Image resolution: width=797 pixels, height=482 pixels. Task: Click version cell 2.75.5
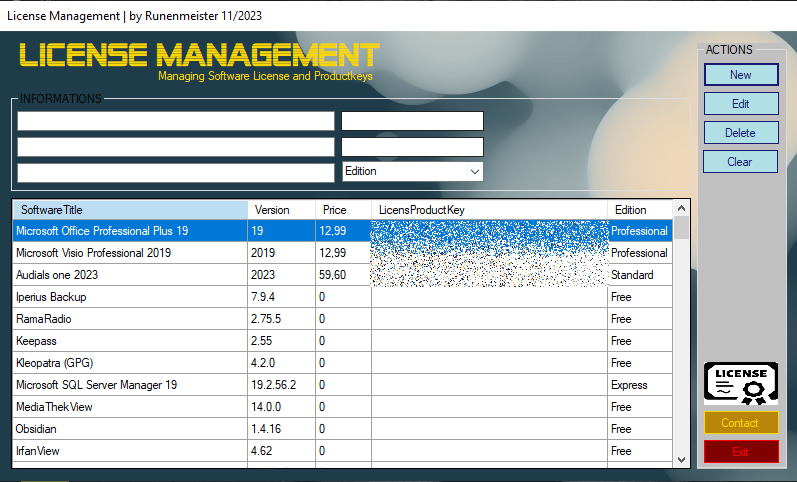tap(282, 319)
